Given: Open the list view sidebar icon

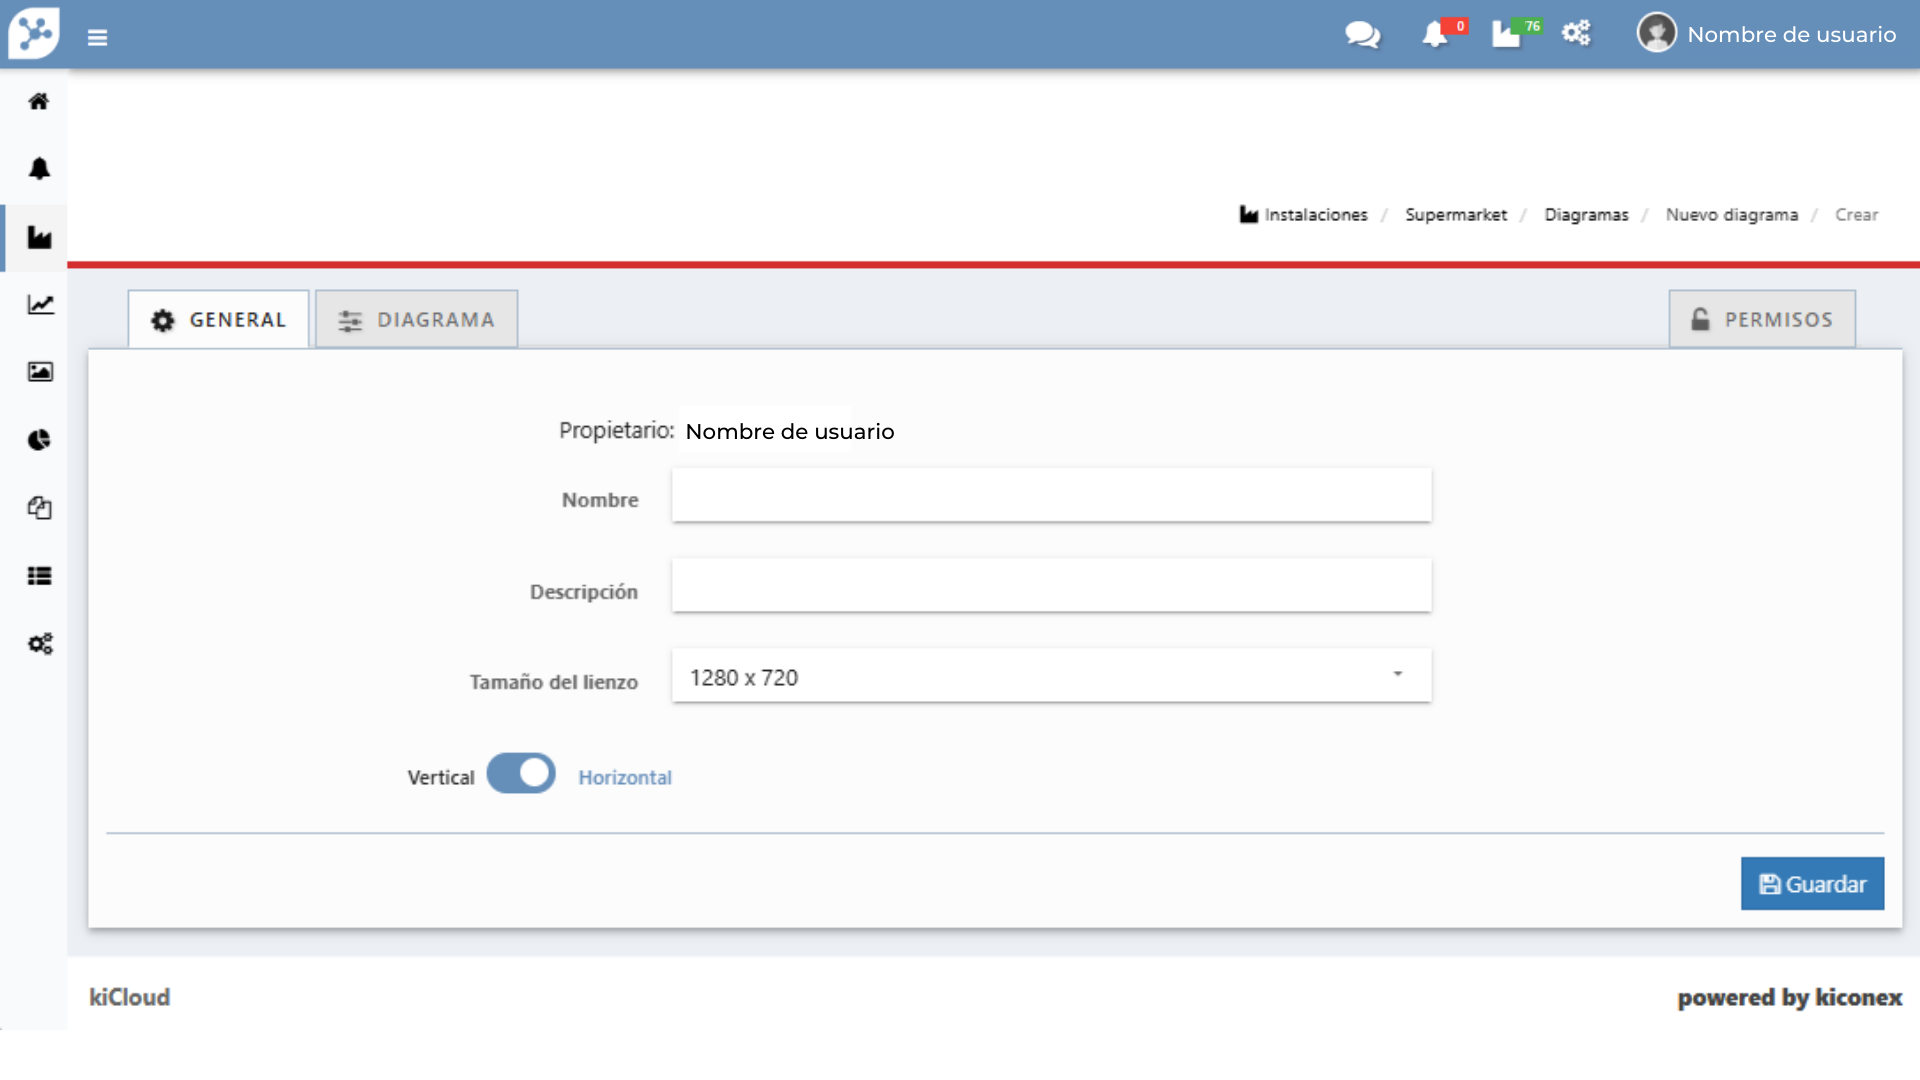Looking at the screenshot, I should coord(39,576).
